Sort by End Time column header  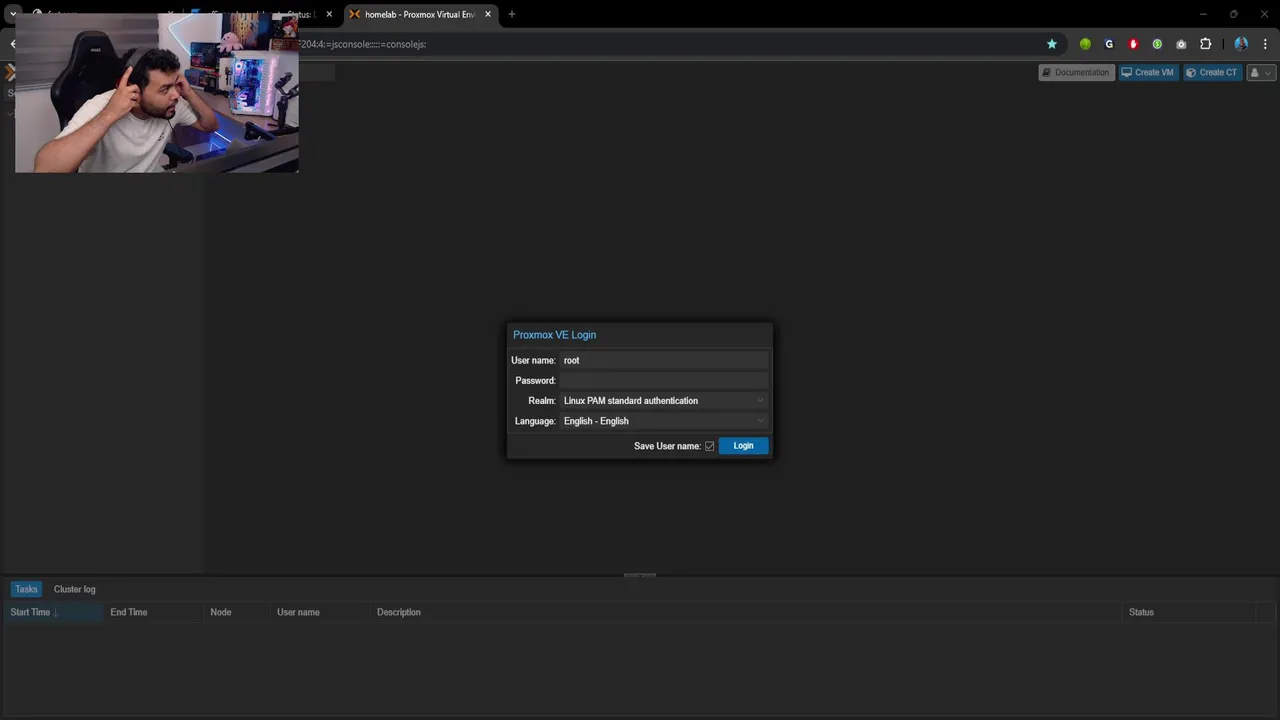(x=154, y=612)
